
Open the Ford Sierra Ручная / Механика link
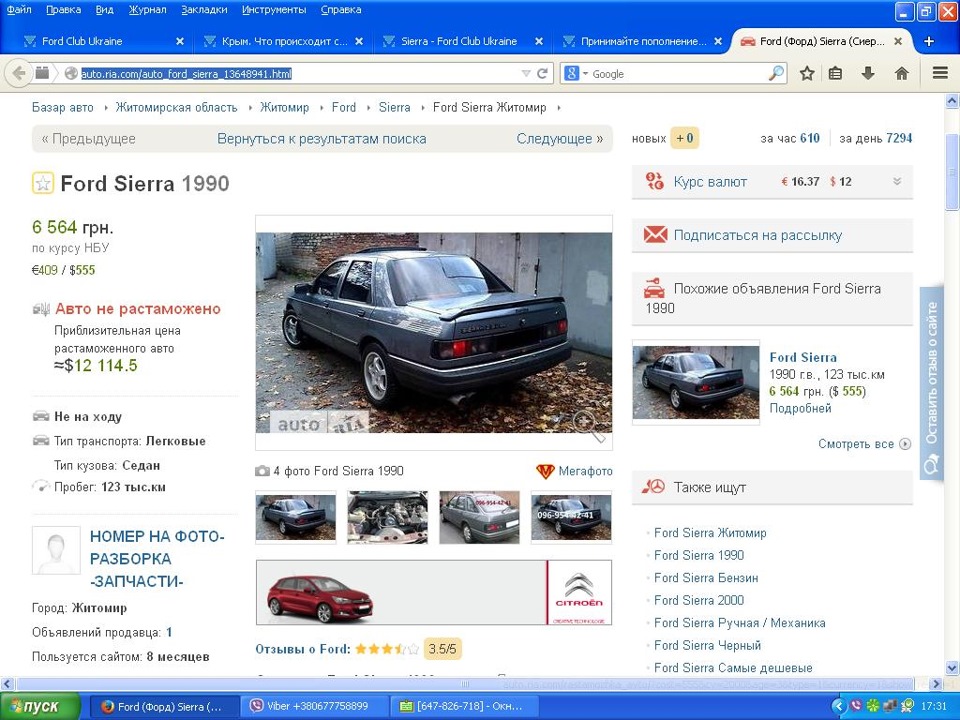click(740, 623)
